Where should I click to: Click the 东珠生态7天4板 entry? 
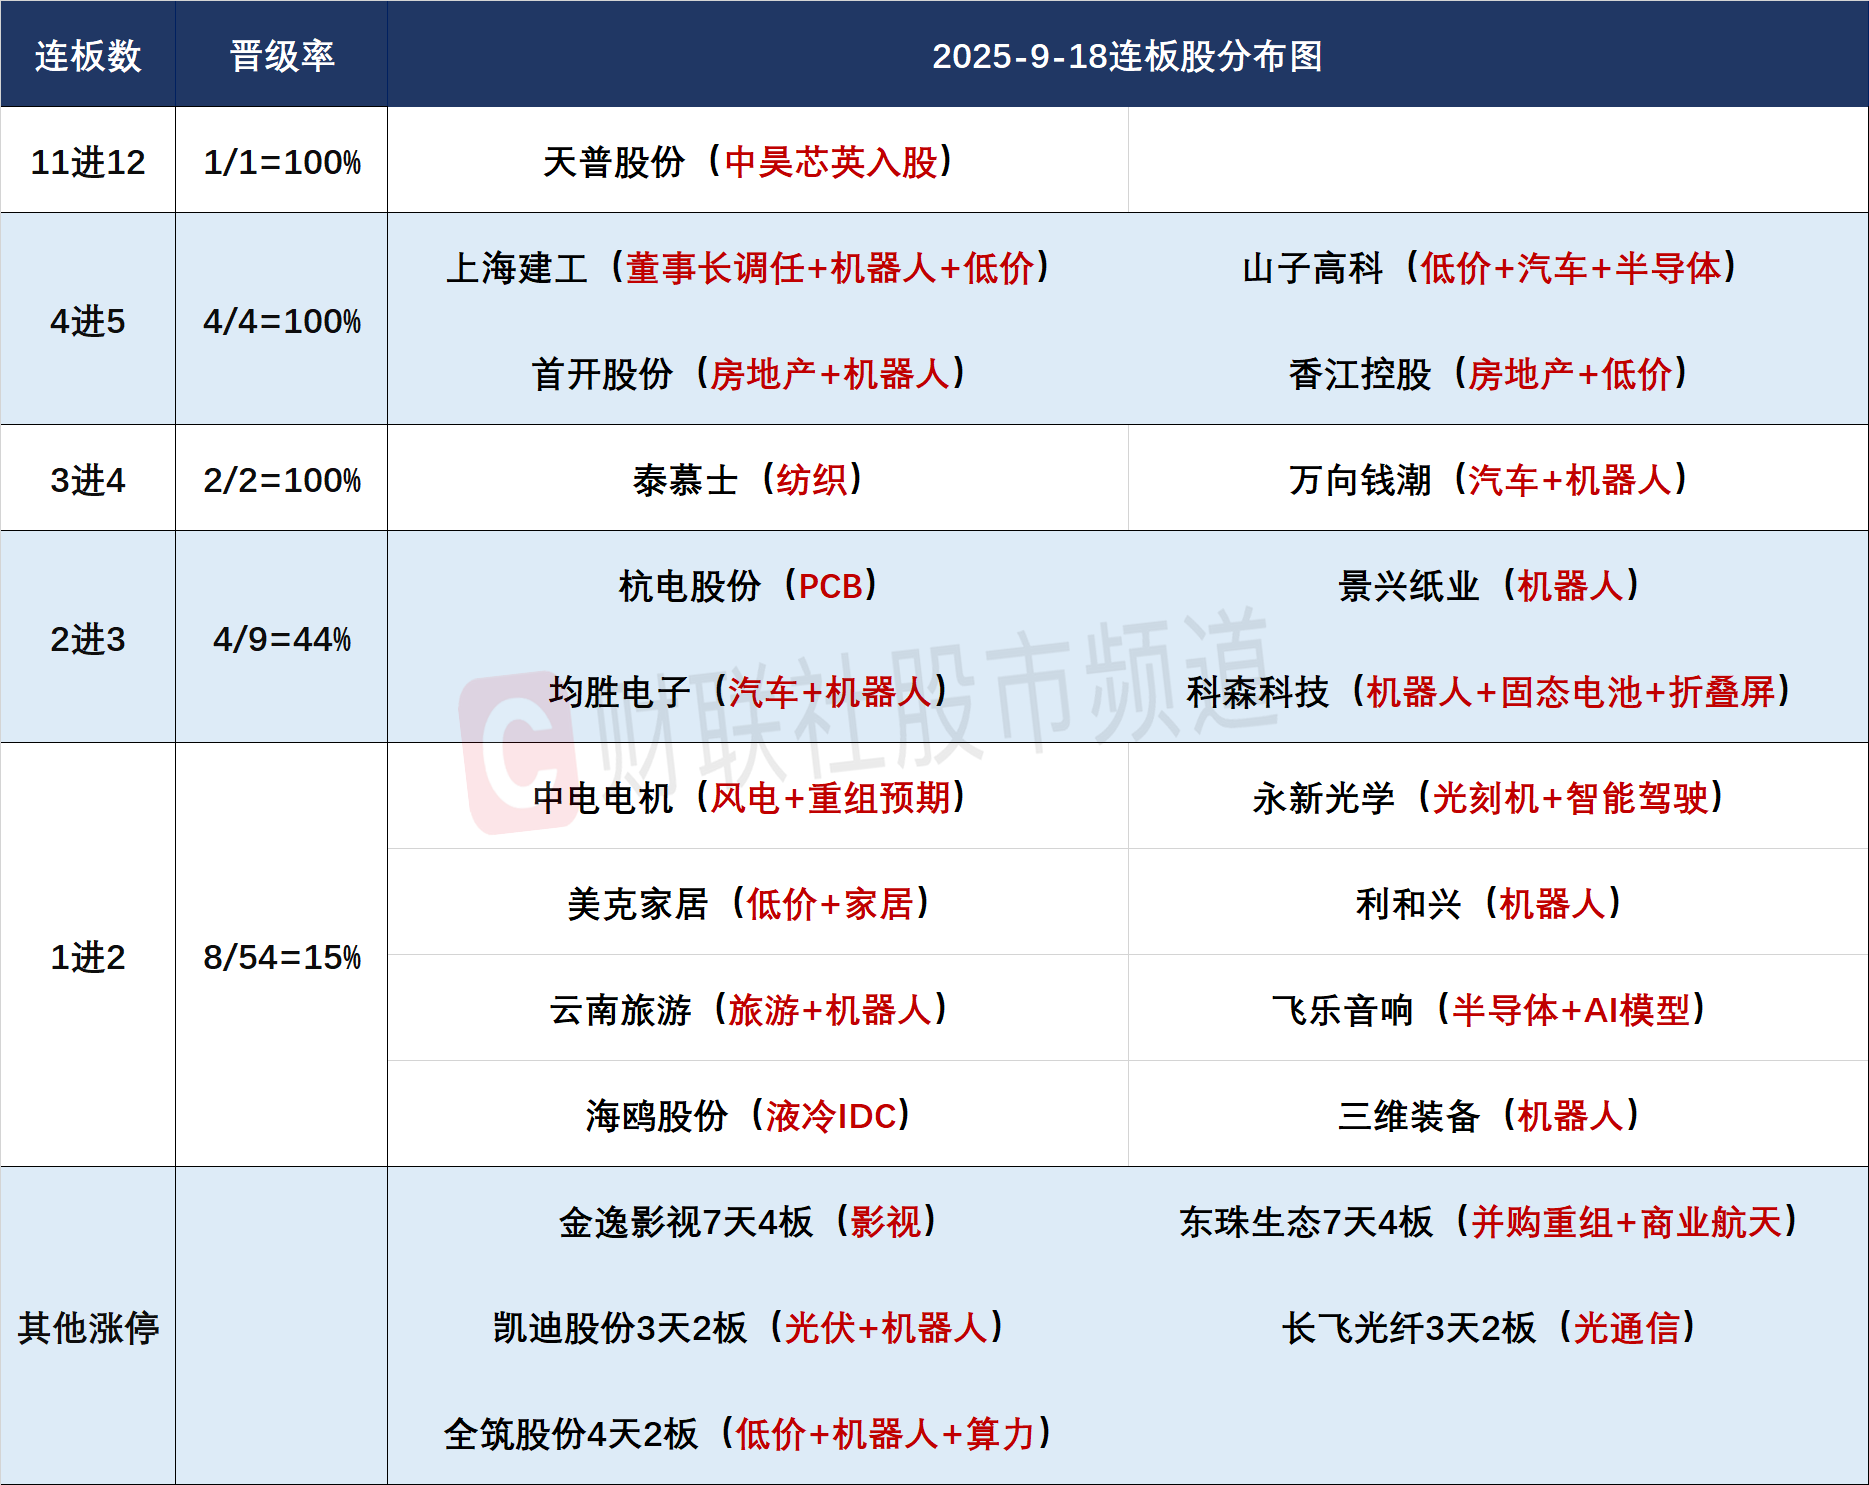pos(1490,1221)
